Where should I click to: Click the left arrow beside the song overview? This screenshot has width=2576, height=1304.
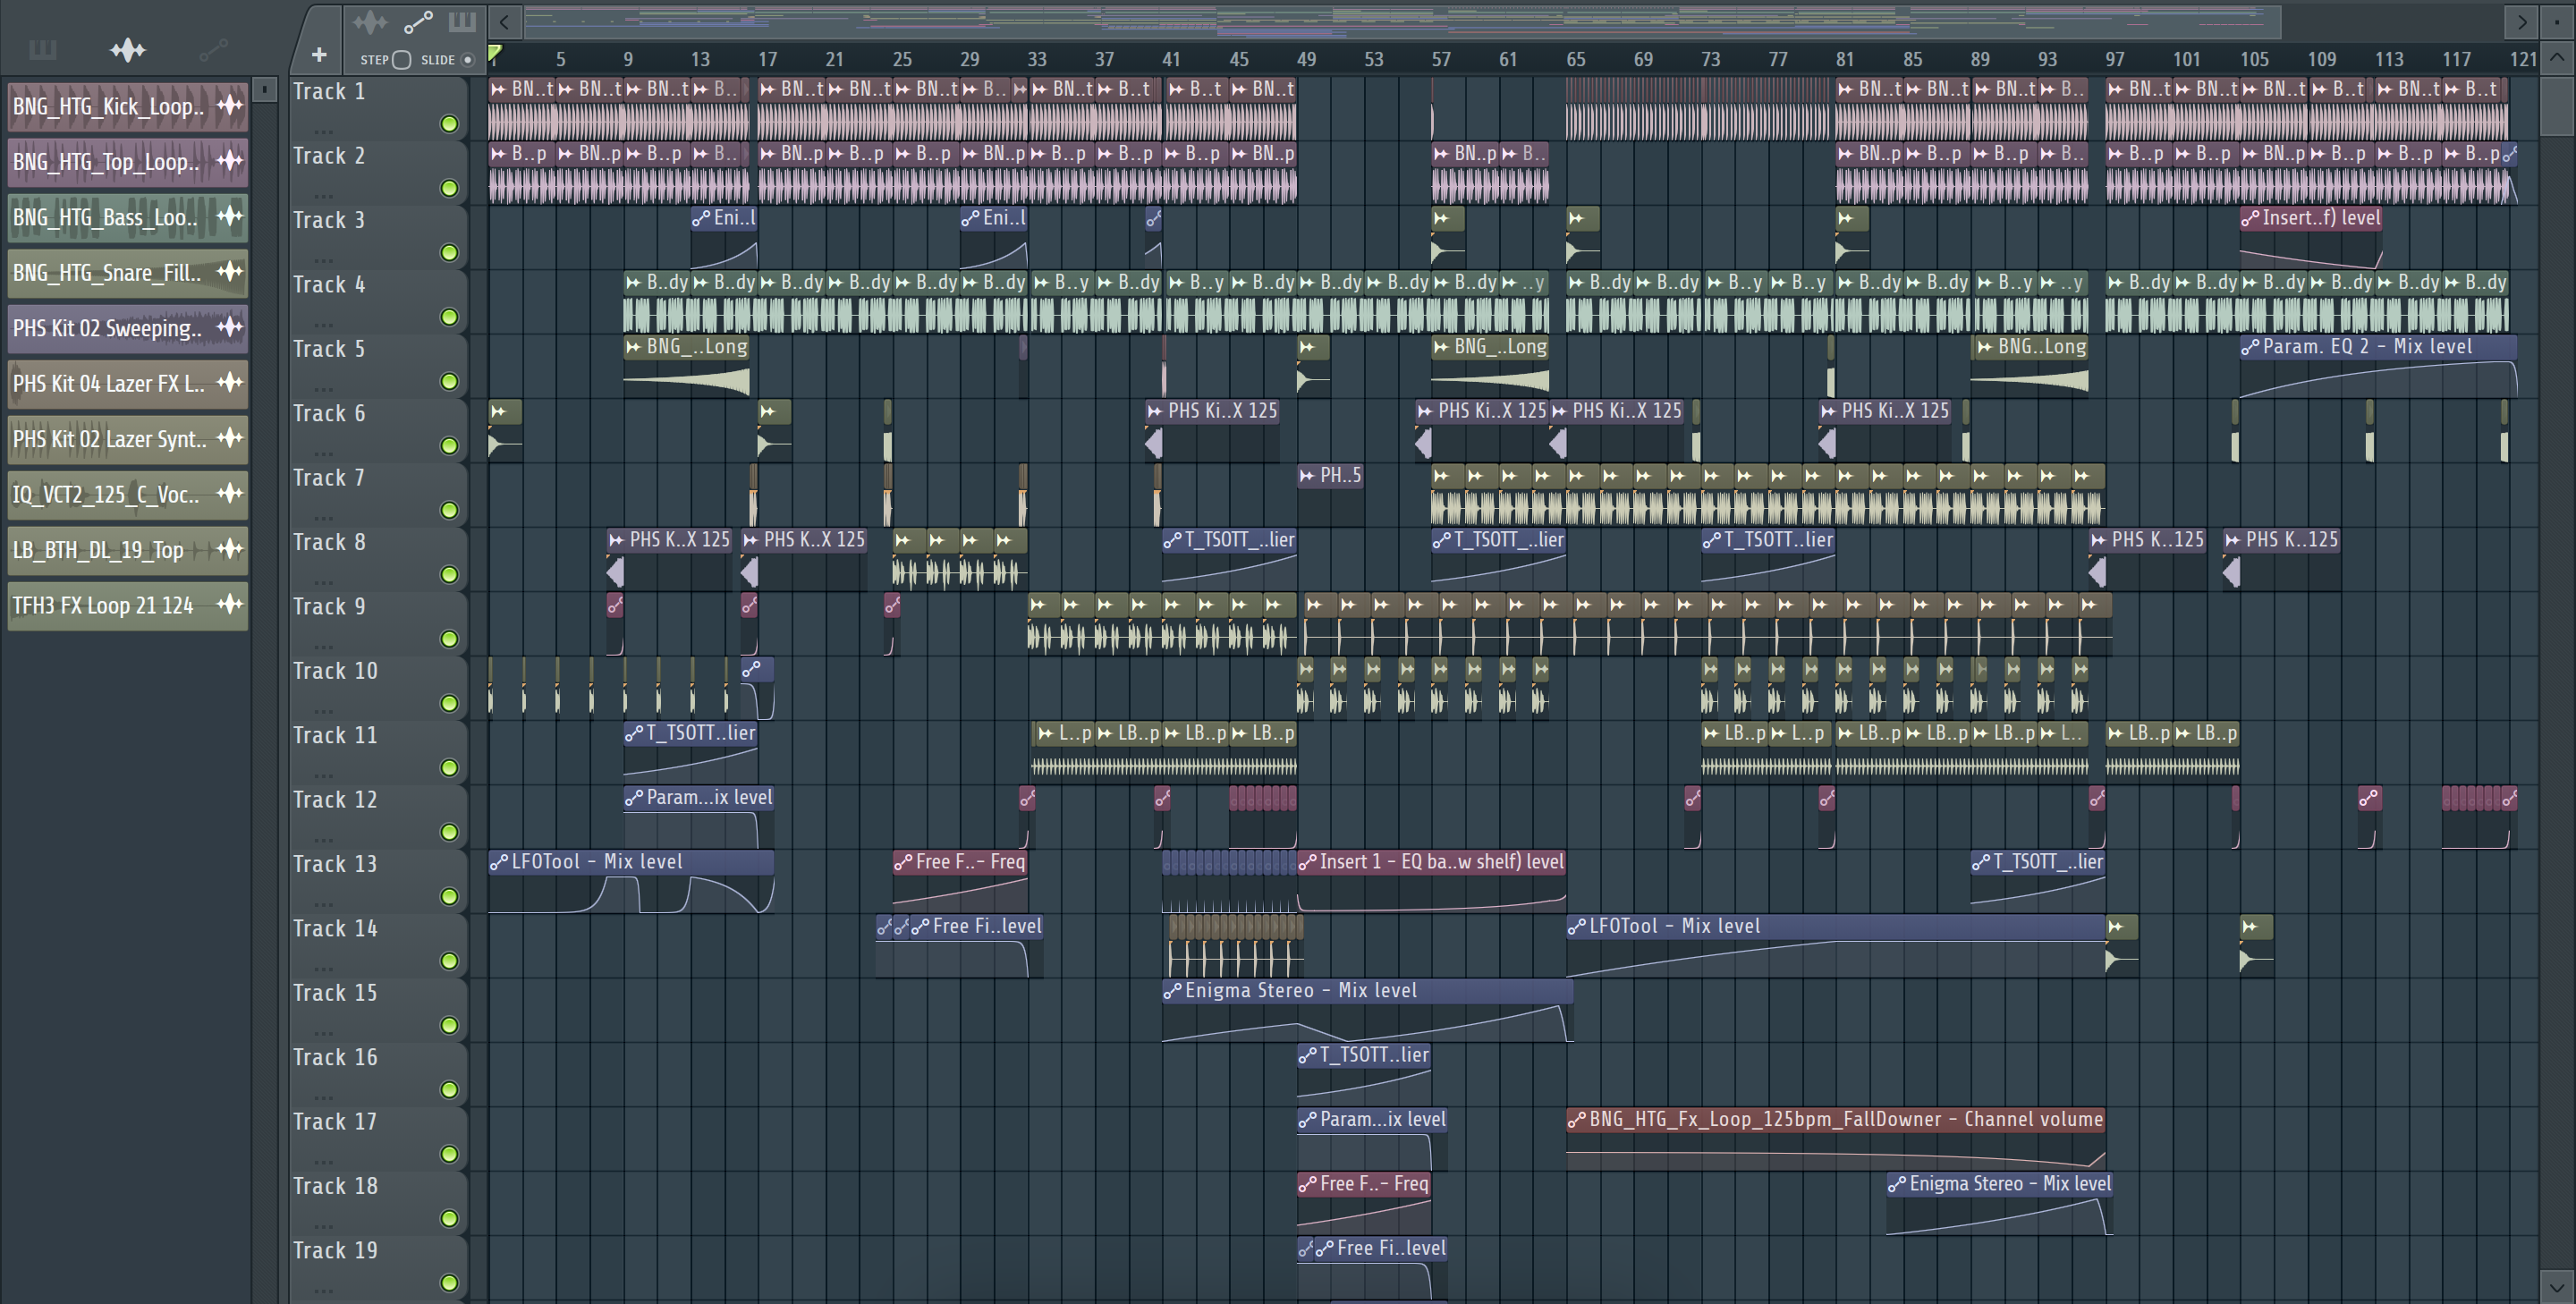click(505, 21)
